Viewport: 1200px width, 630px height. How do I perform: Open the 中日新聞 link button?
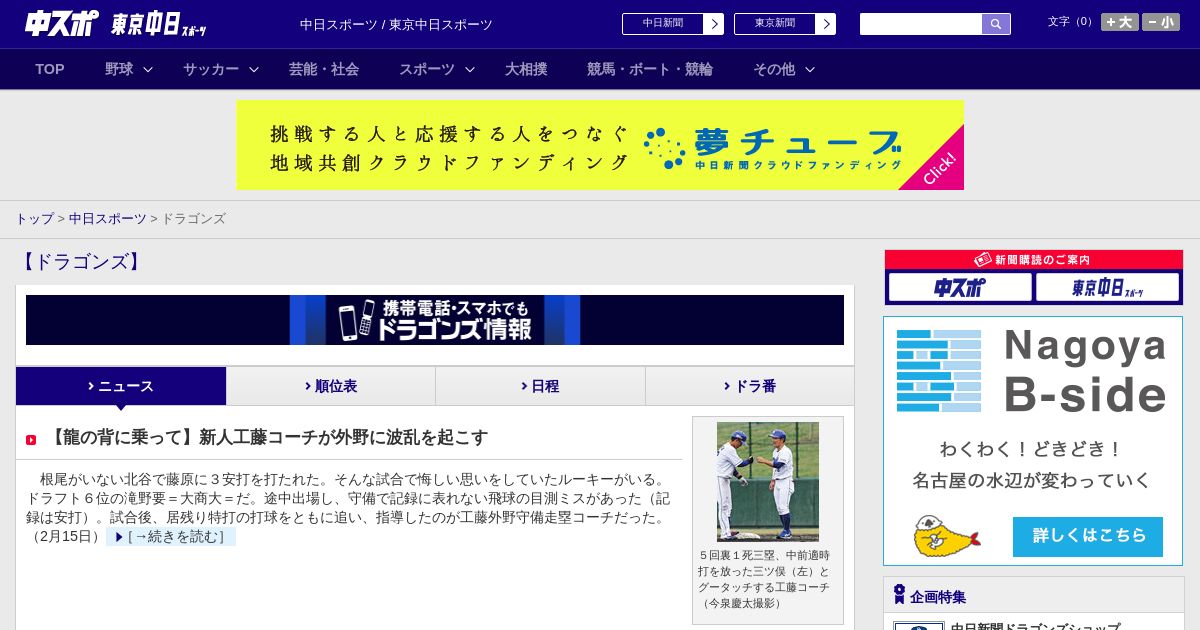pyautogui.click(x=662, y=24)
